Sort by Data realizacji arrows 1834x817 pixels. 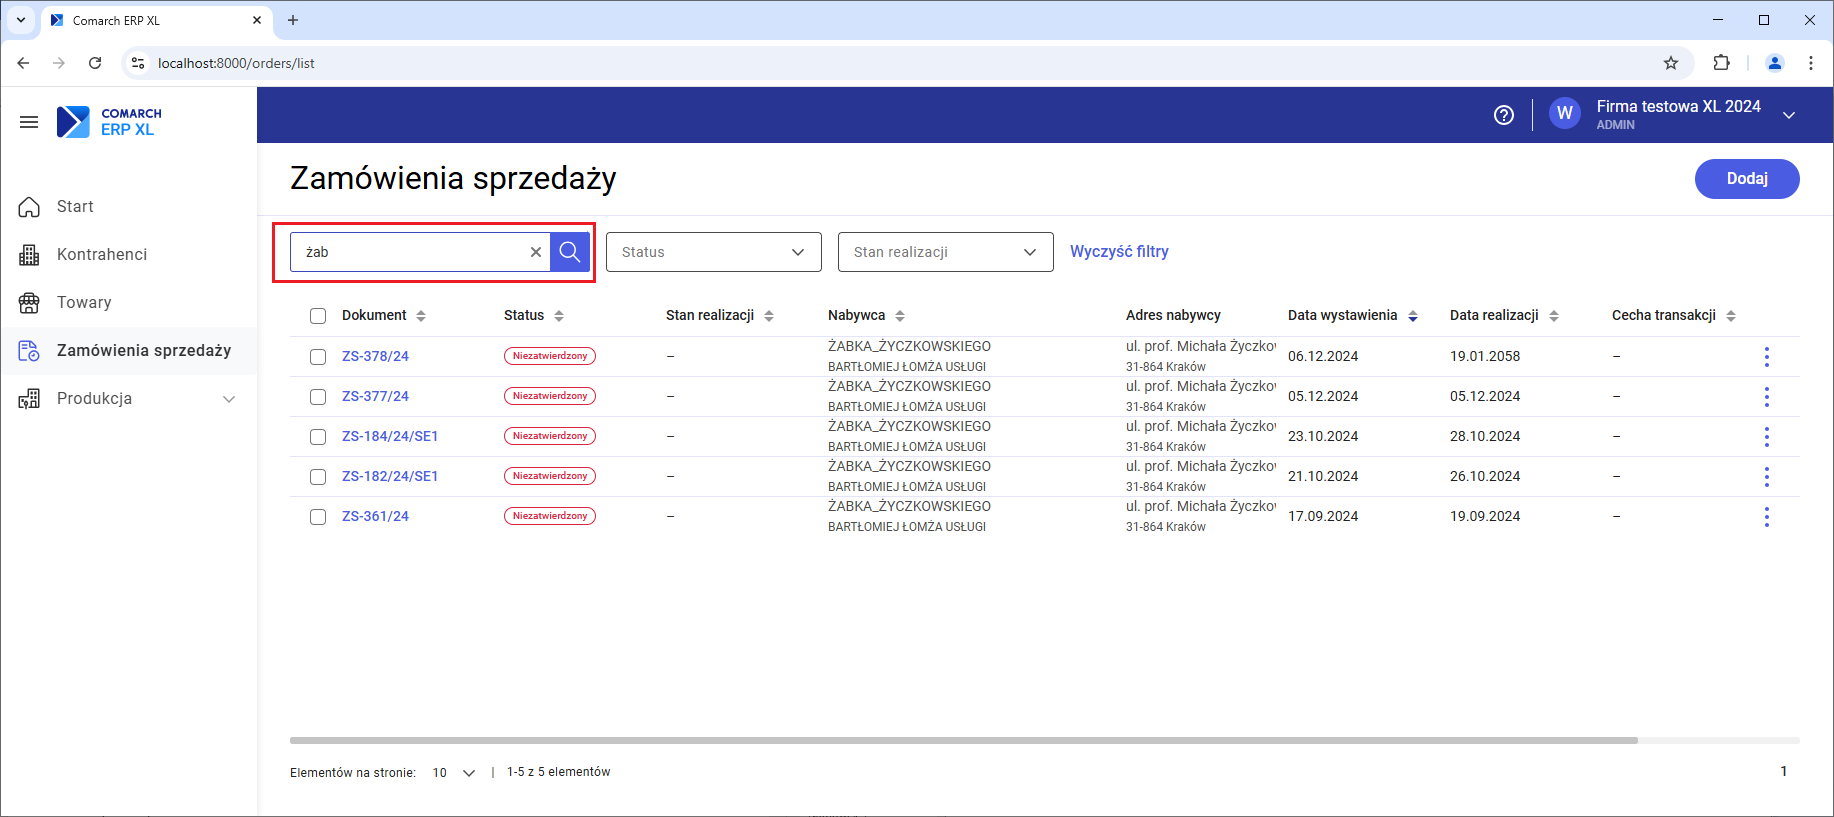click(1554, 316)
